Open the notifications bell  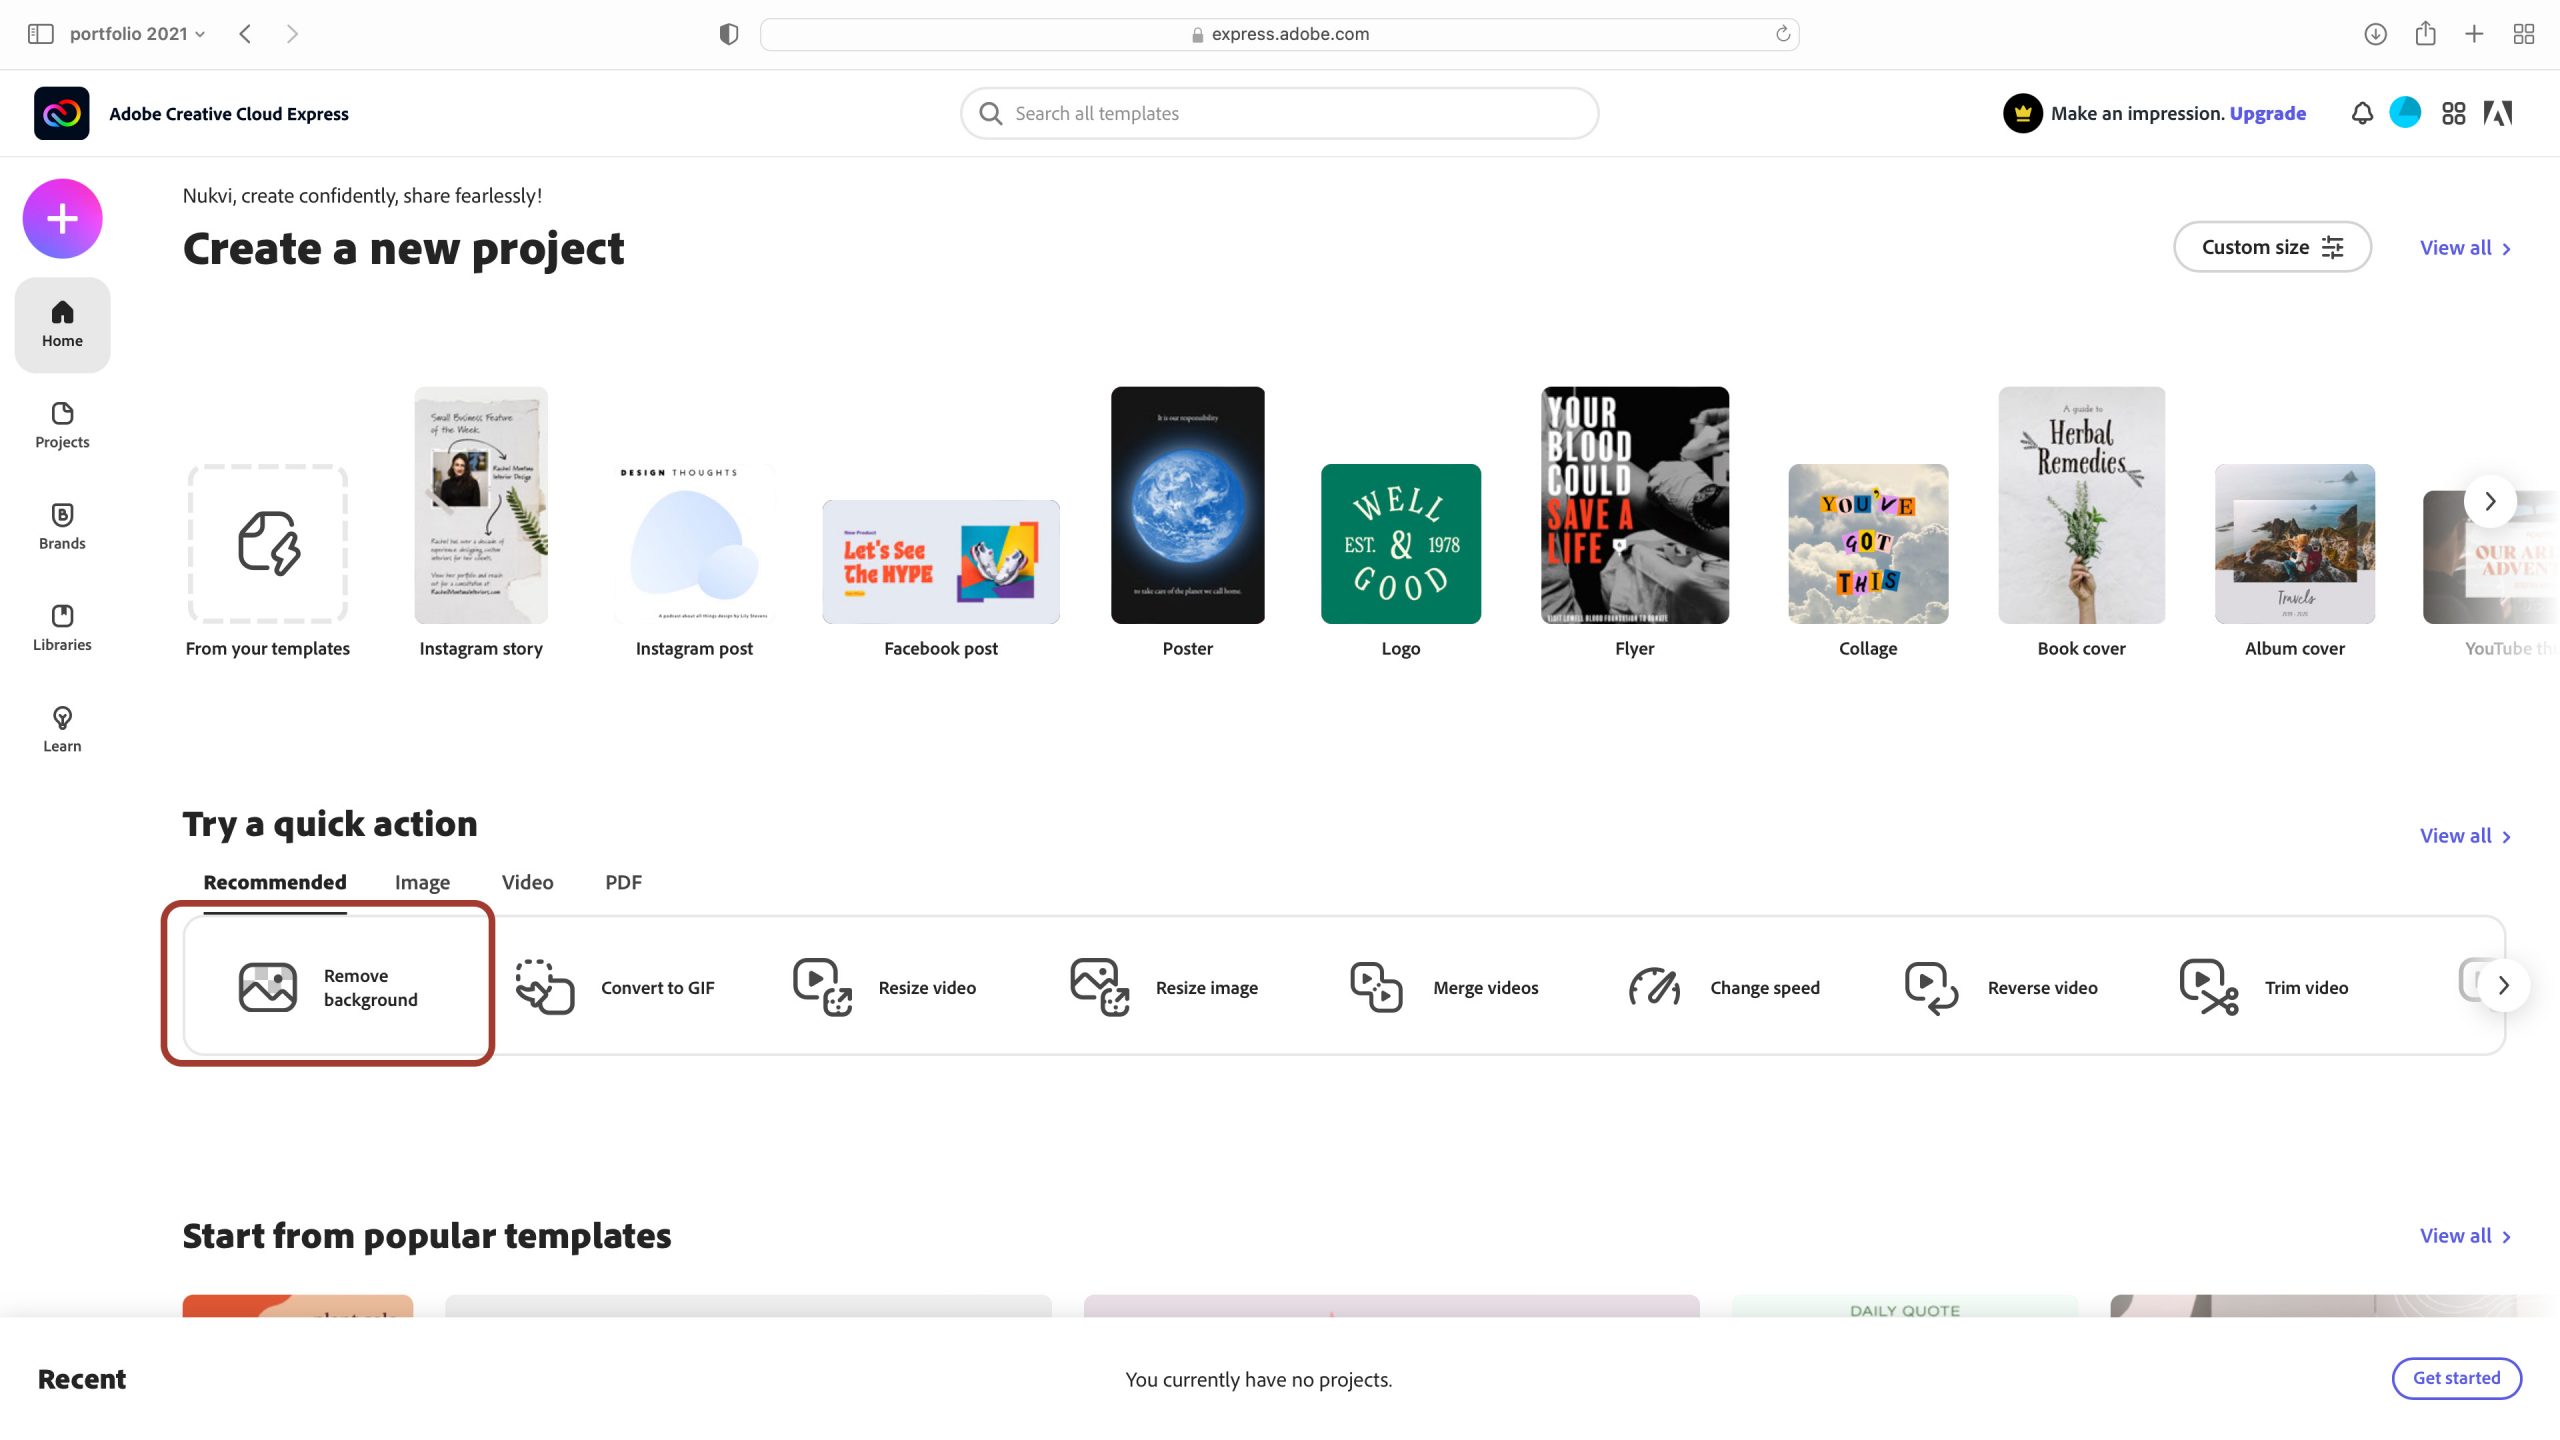click(2361, 113)
